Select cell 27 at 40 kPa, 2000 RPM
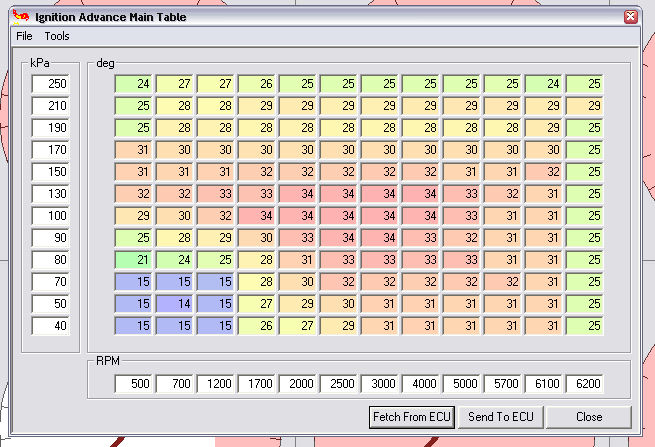This screenshot has width=655, height=447. [x=297, y=325]
